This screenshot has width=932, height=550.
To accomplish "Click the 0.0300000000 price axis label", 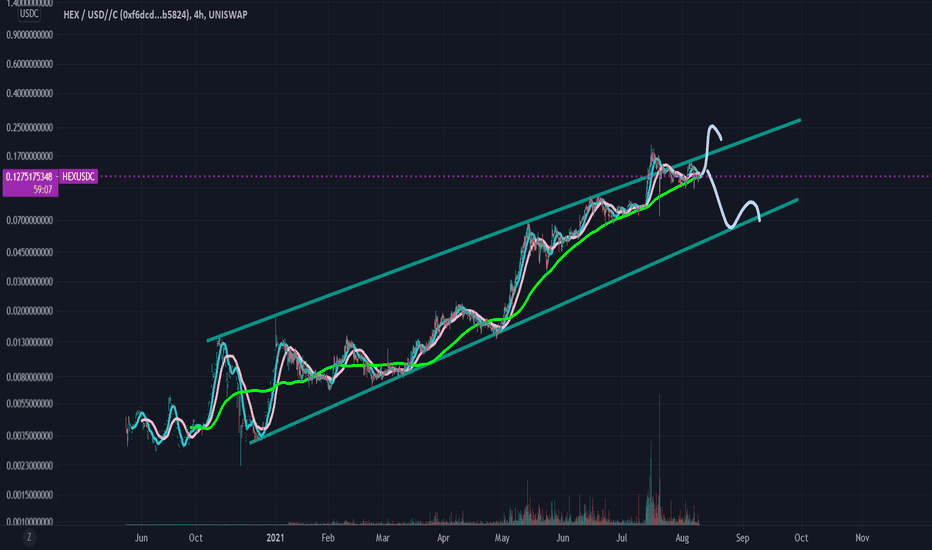I will pyautogui.click(x=29, y=281).
